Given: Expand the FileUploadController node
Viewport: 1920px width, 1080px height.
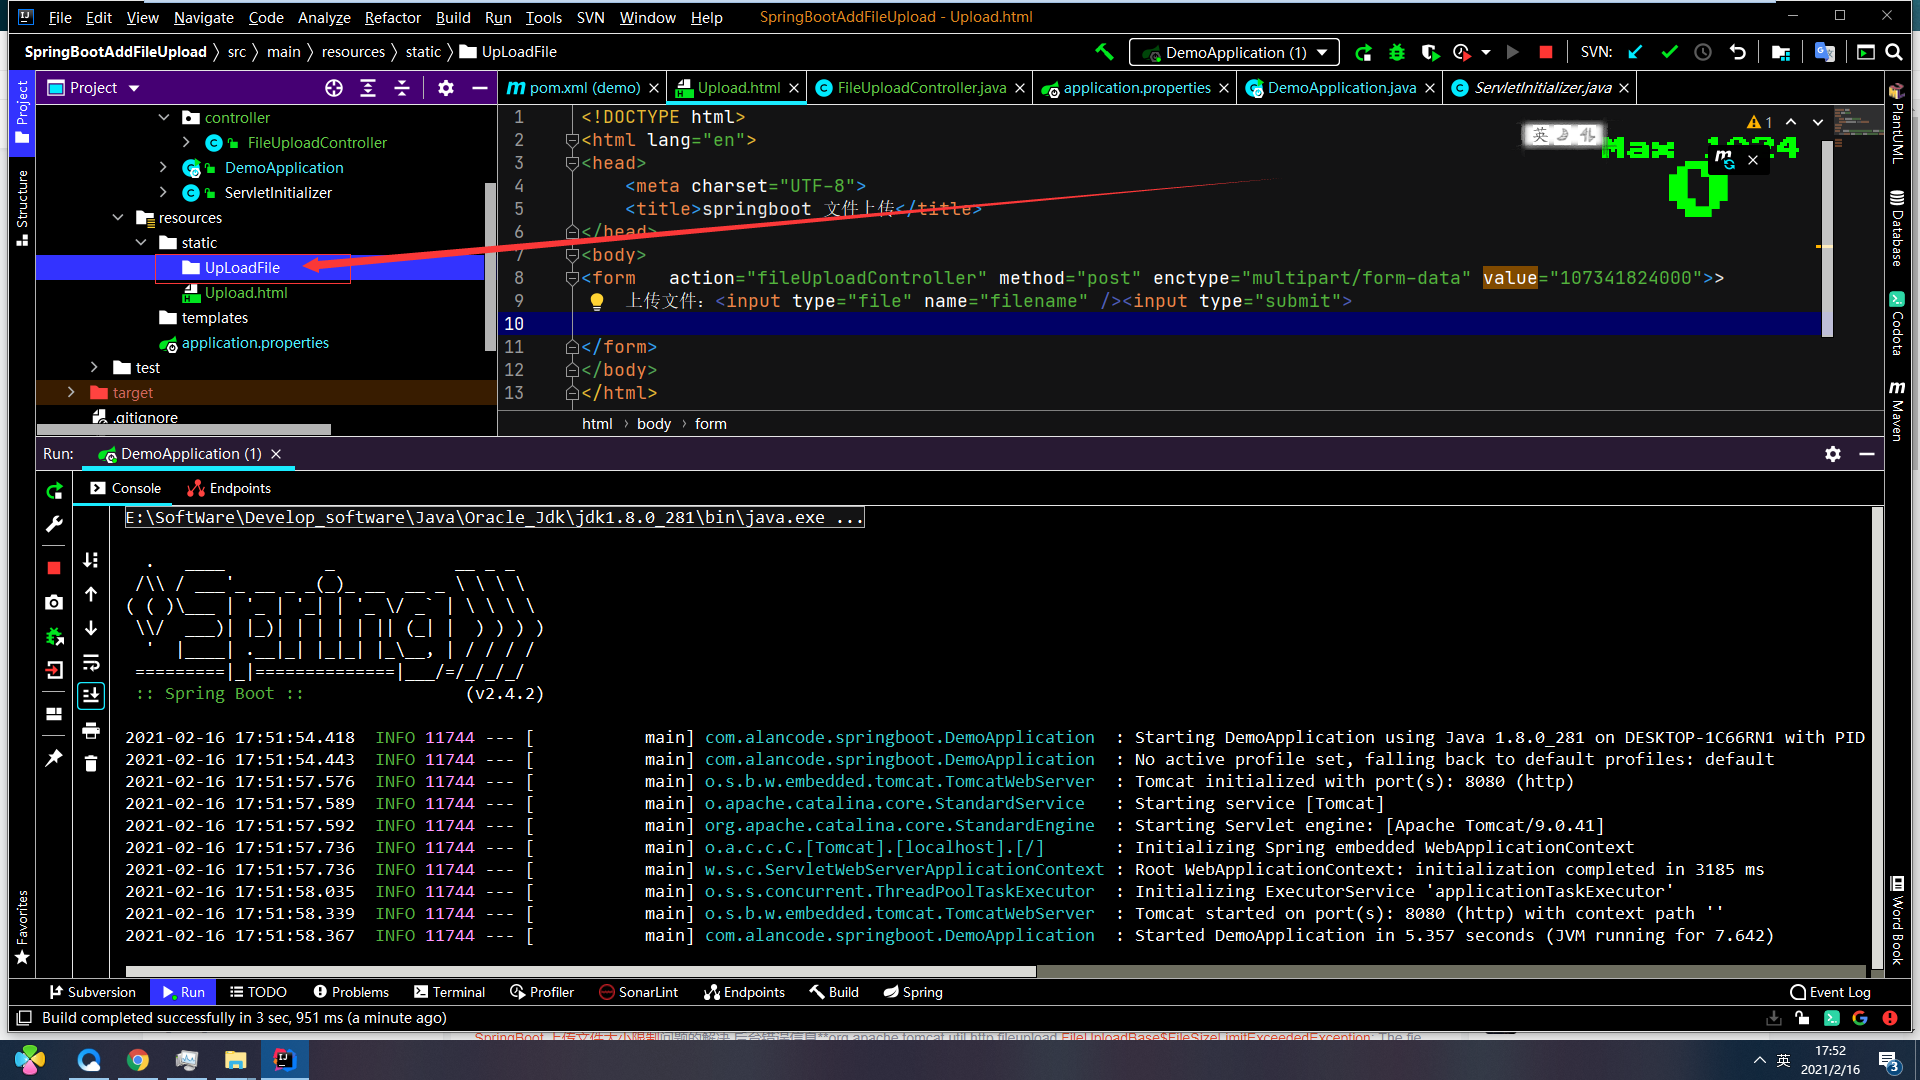Looking at the screenshot, I should coord(186,142).
